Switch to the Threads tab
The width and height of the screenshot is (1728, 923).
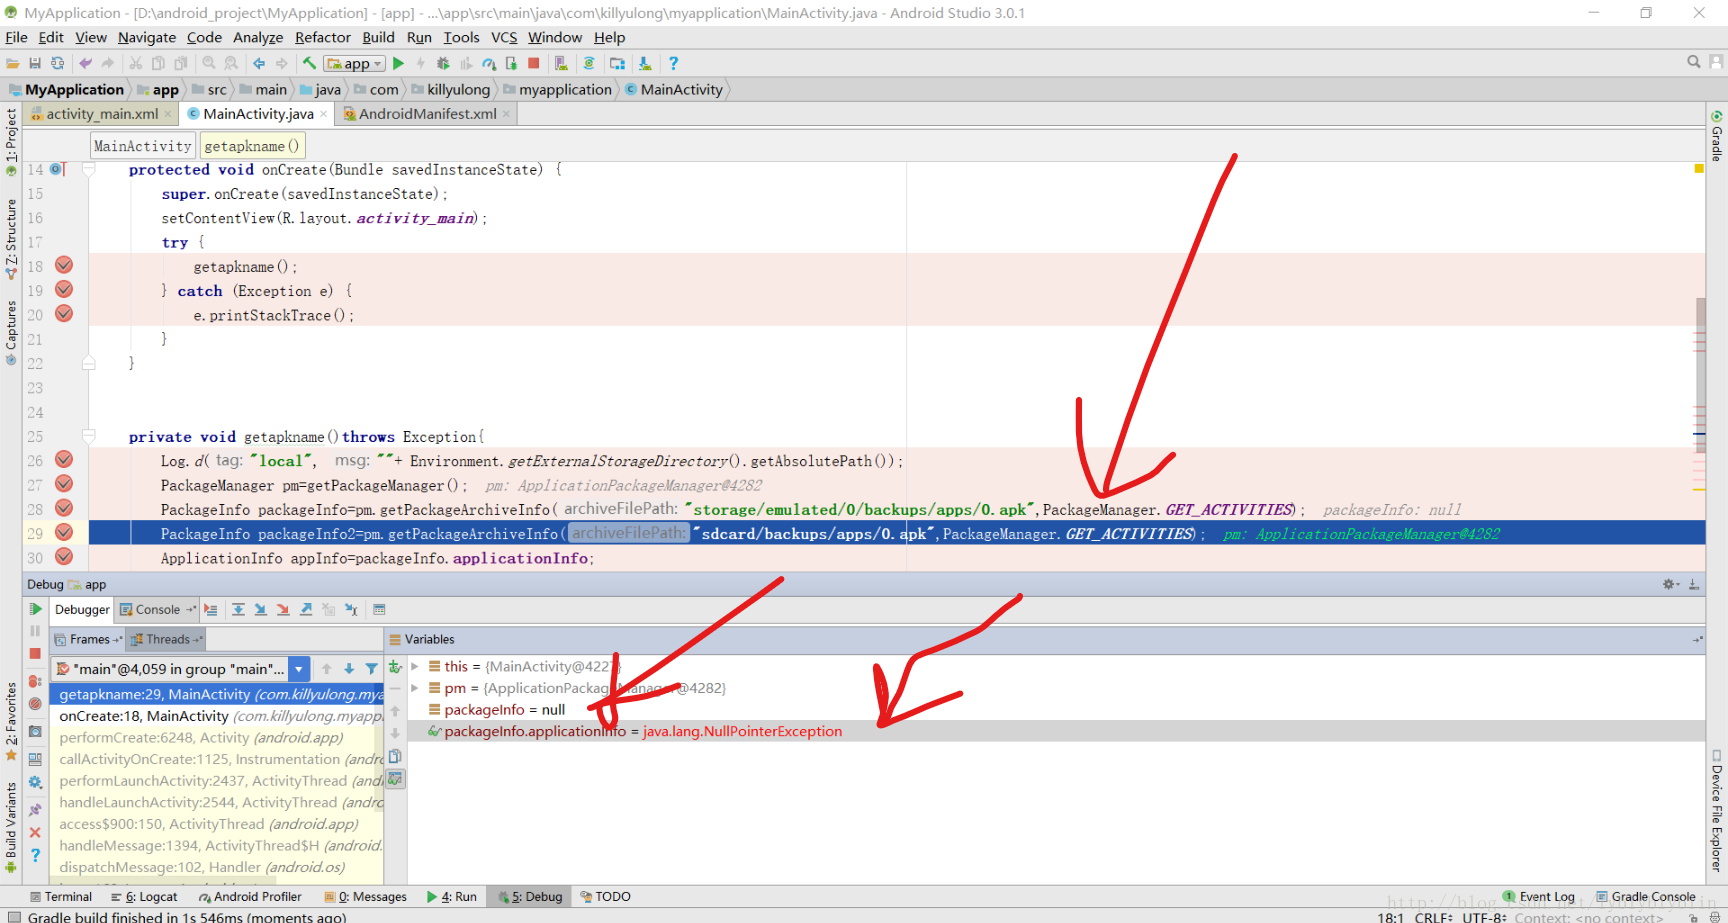coord(167,639)
